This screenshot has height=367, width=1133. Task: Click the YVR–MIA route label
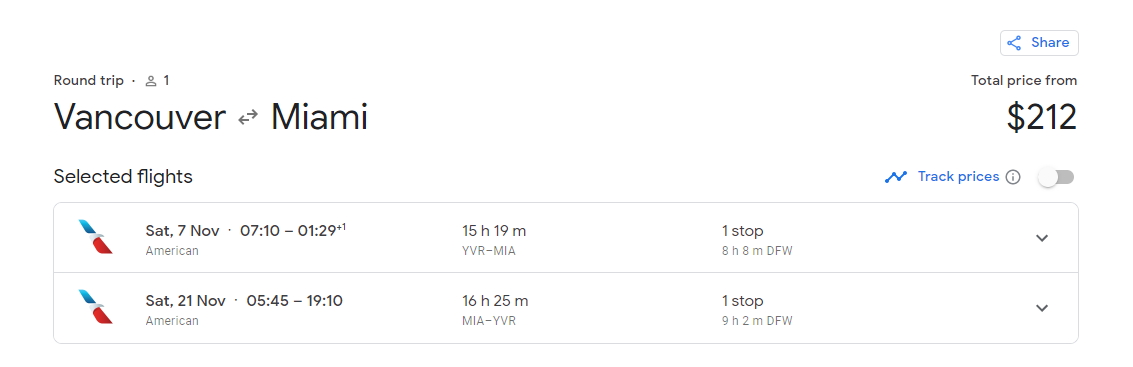point(489,251)
